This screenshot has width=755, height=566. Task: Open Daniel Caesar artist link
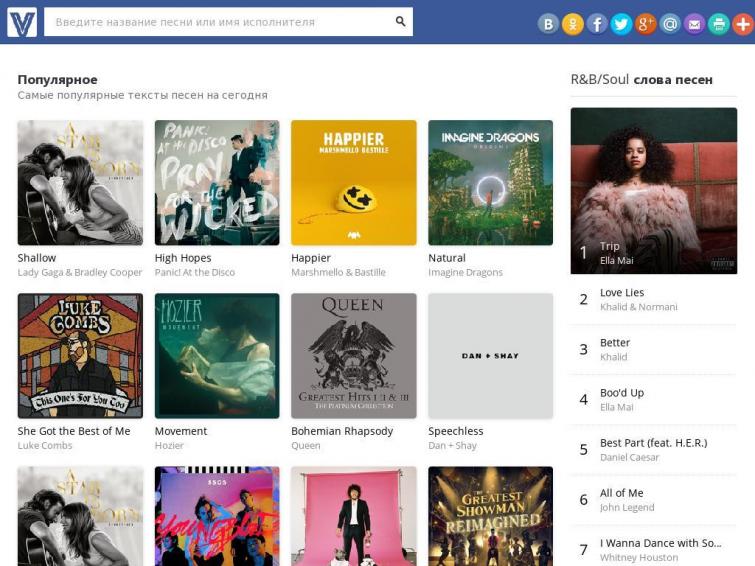point(629,457)
